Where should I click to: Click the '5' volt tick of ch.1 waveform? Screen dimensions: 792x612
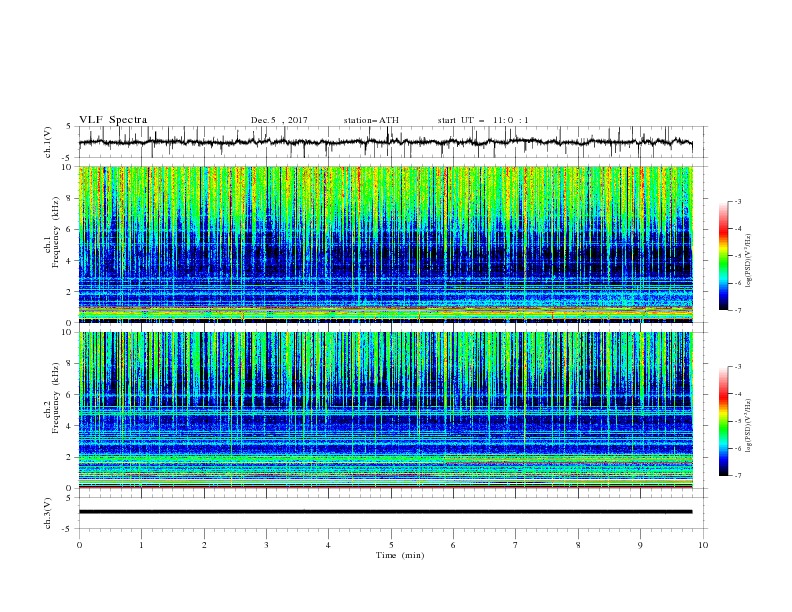(x=69, y=126)
